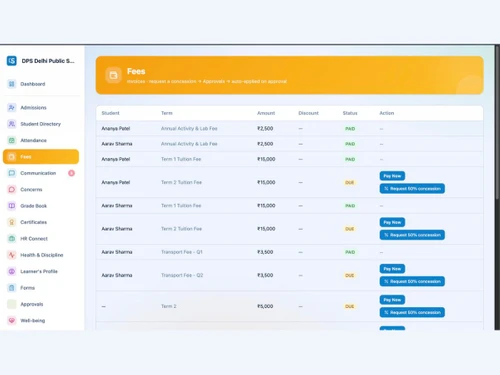The image size is (500, 375).
Task: Click the Fees wallet icon in sidebar
Action: click(x=12, y=157)
